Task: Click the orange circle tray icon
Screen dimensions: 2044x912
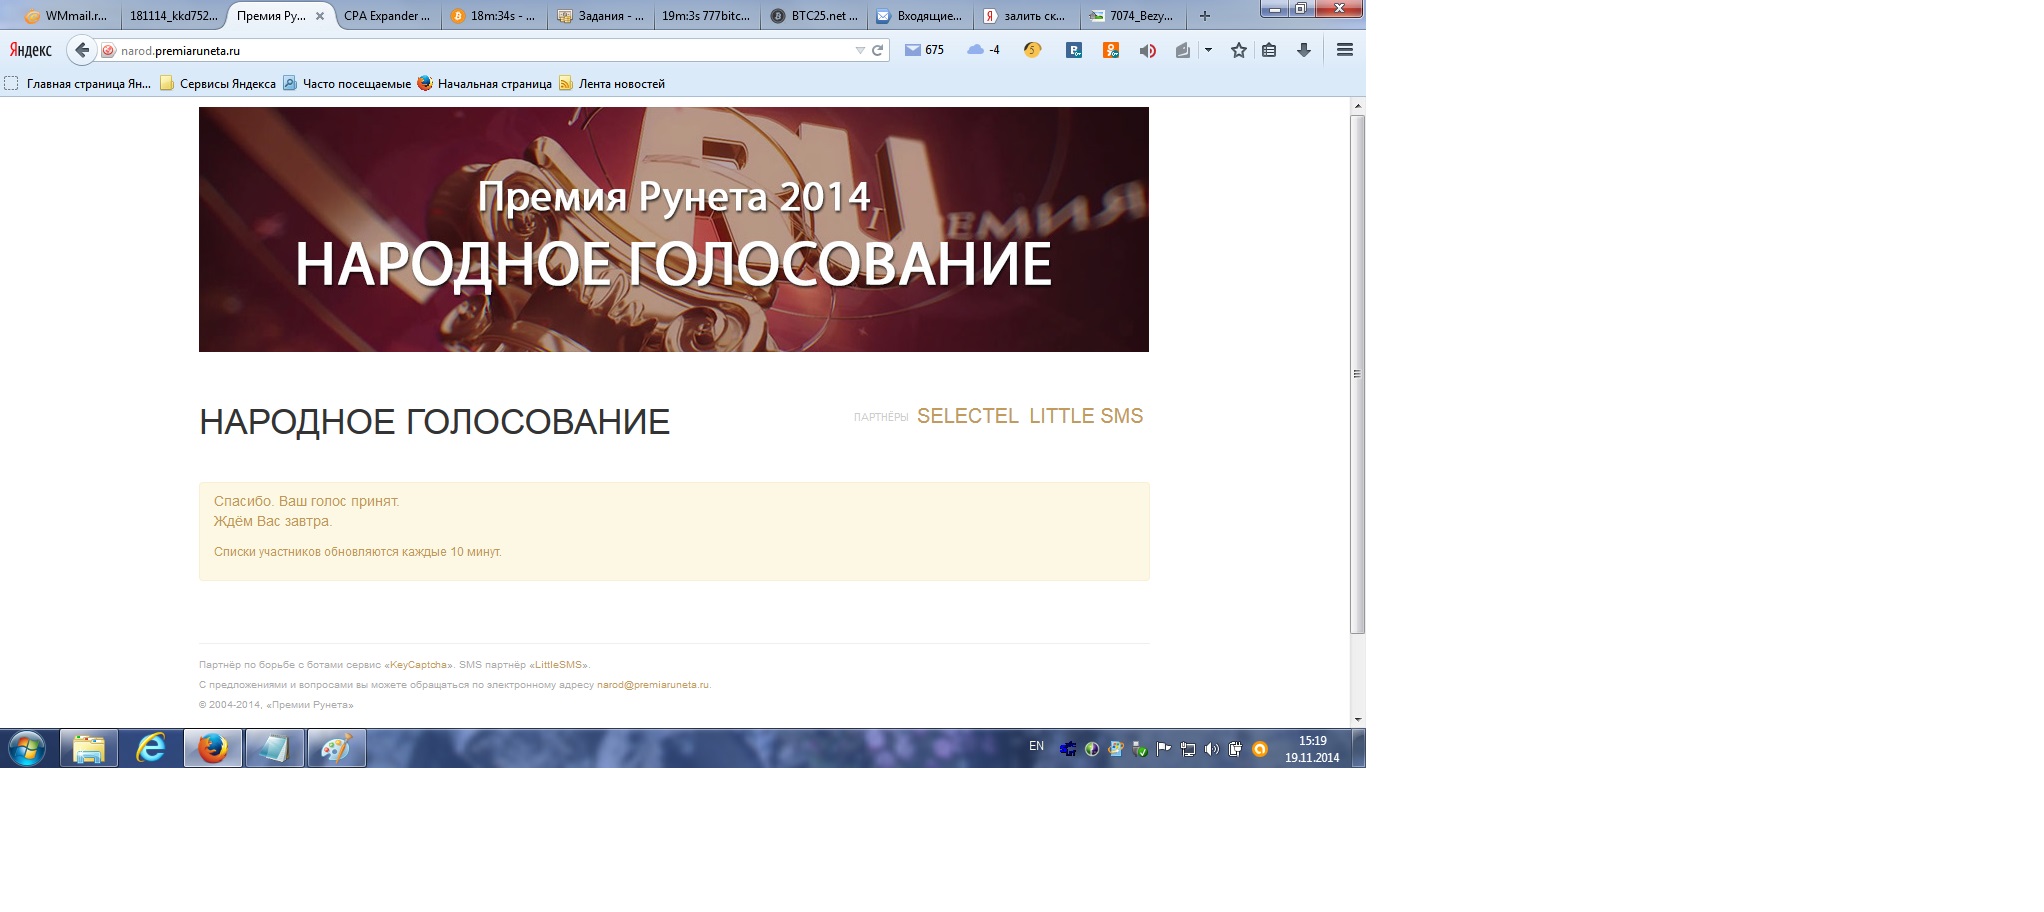Action: pos(1260,749)
